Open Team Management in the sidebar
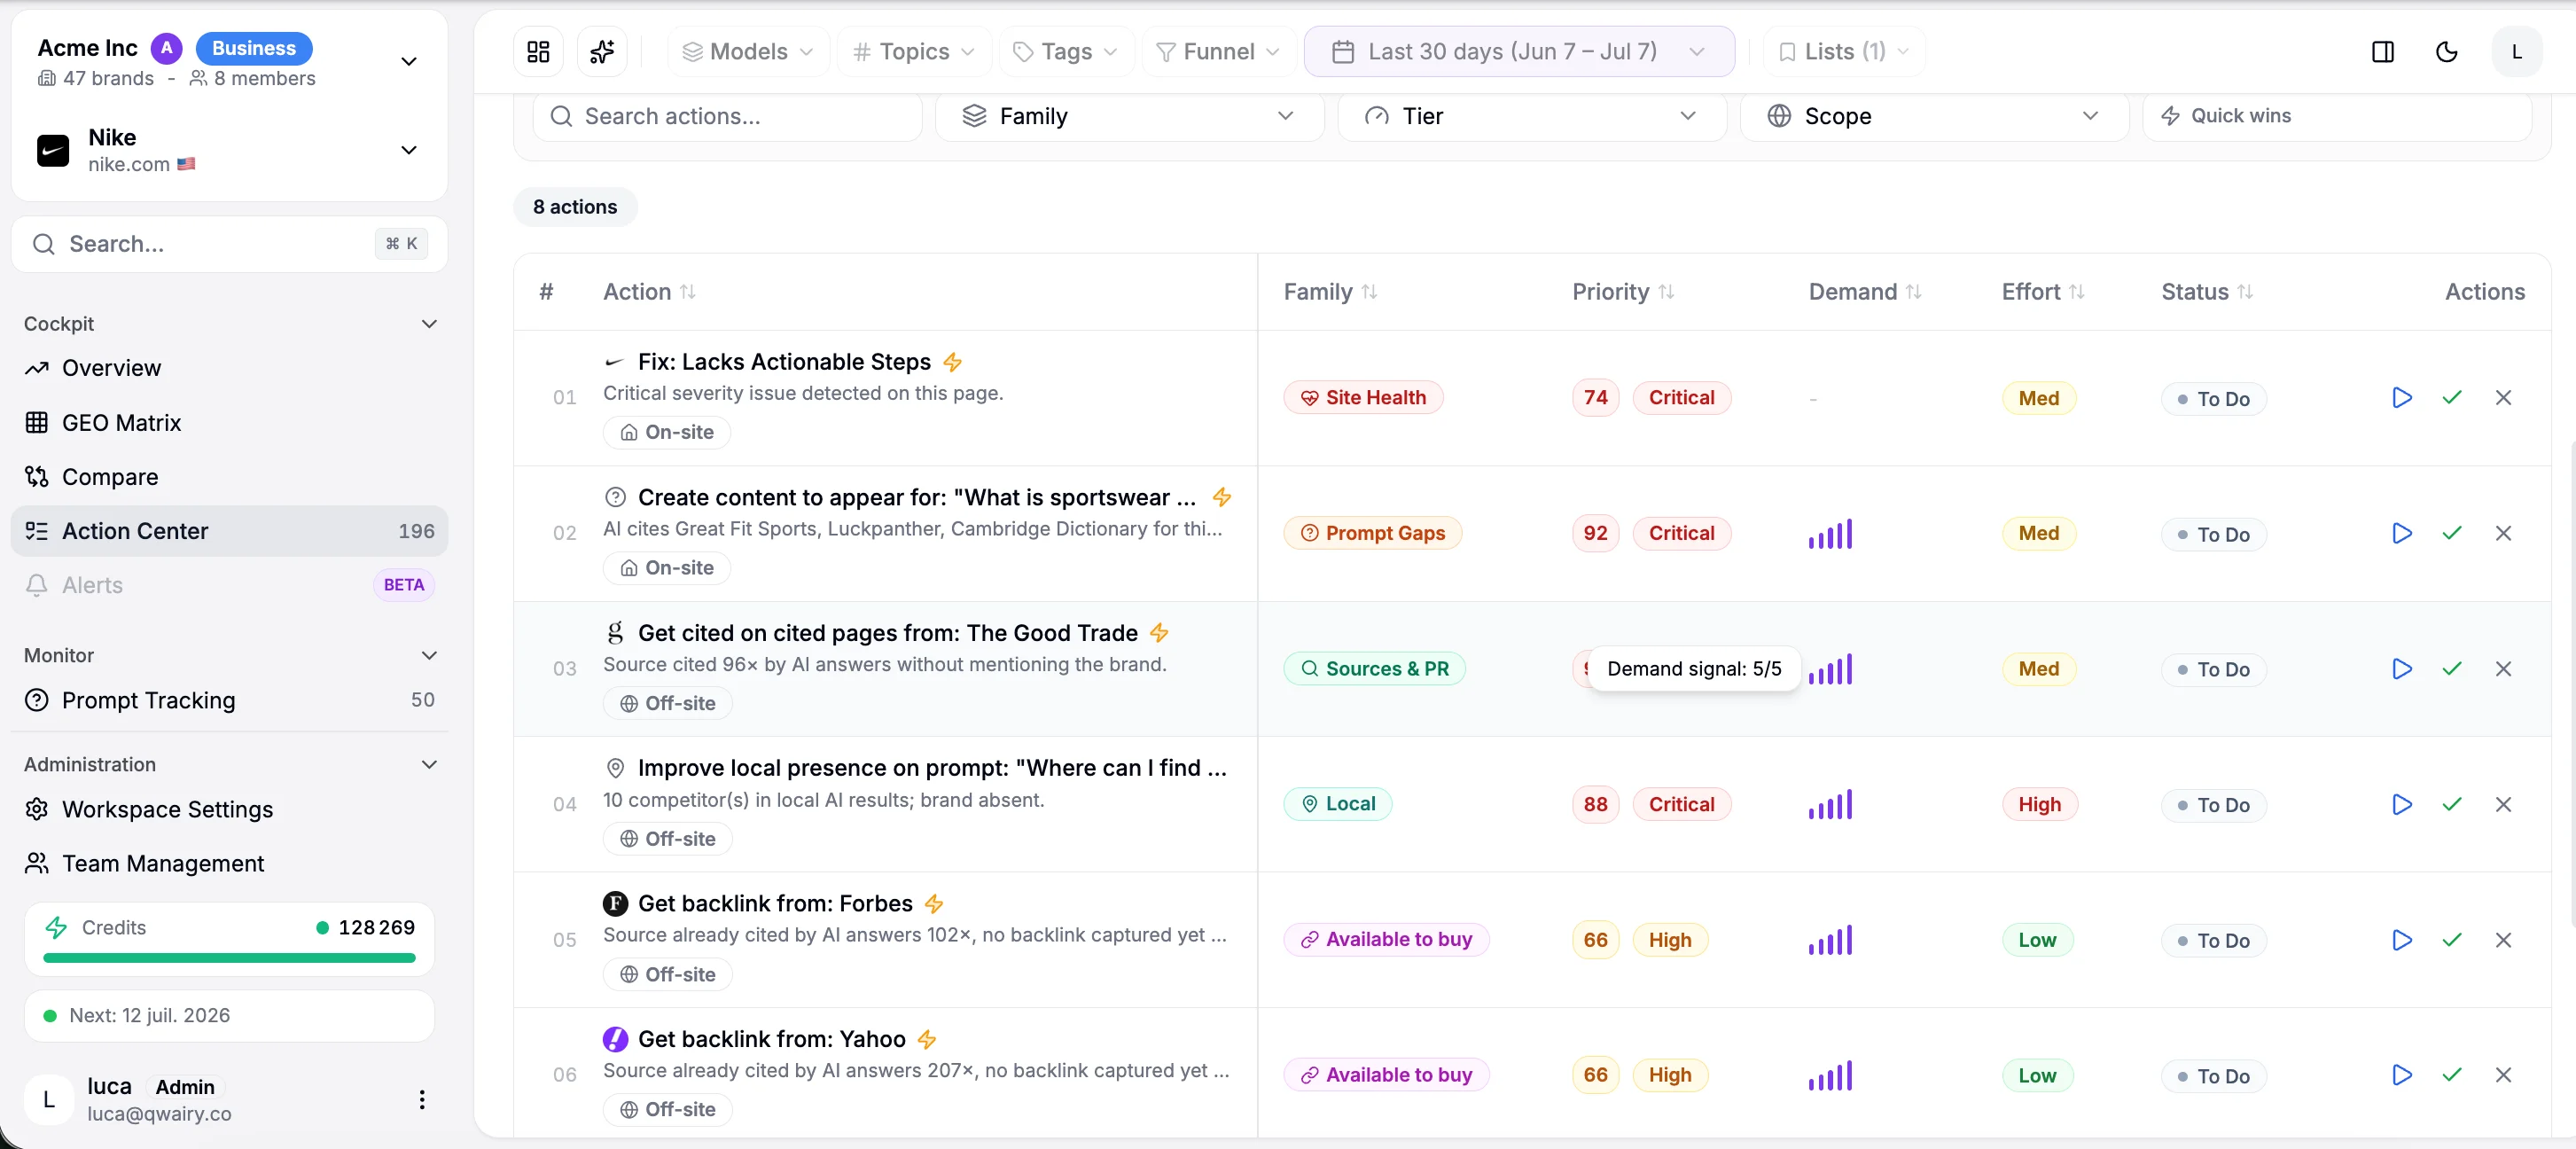Screen dimensions: 2576x1149 click(x=229, y=864)
